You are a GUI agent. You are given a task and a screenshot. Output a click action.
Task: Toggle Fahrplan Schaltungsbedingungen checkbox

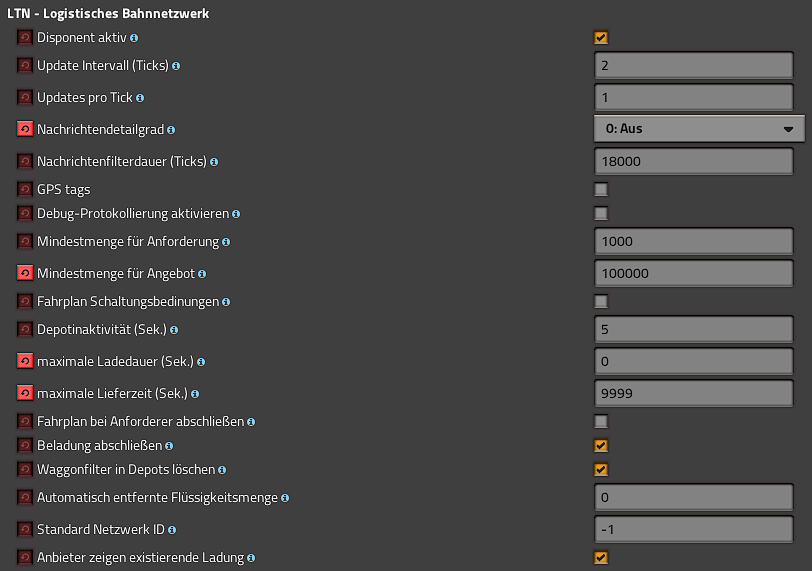(x=601, y=301)
